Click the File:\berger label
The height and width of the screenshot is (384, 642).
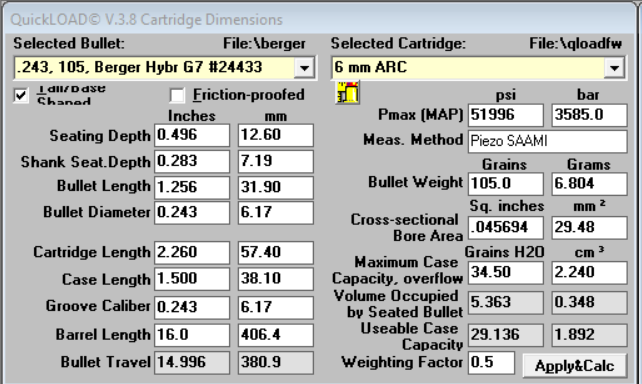click(x=264, y=43)
